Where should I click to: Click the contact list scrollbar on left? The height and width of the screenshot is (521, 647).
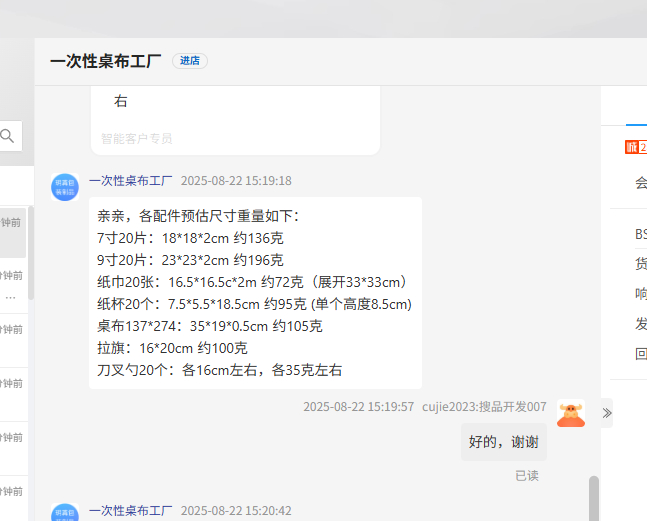pos(31,252)
